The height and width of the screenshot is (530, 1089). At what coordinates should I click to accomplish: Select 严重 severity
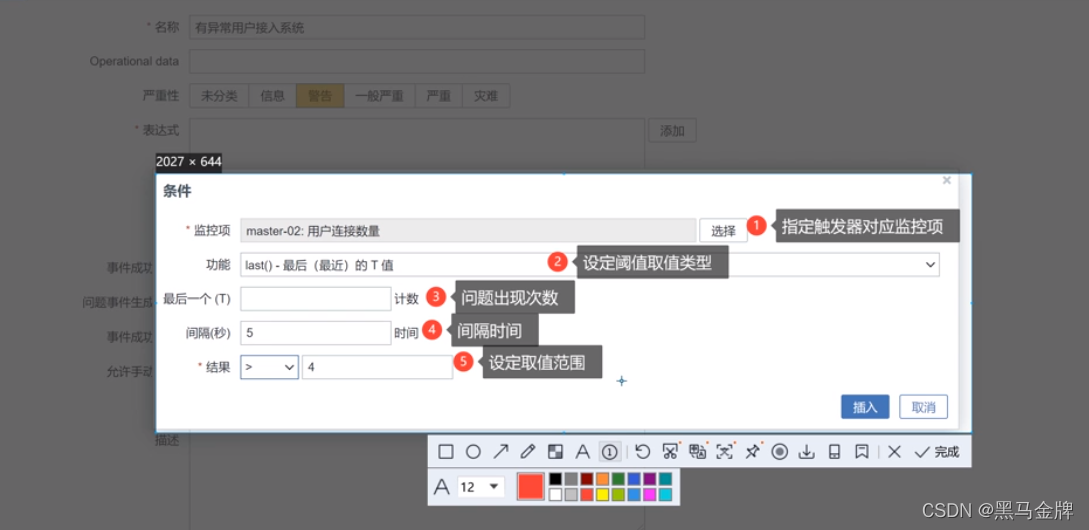[x=438, y=96]
